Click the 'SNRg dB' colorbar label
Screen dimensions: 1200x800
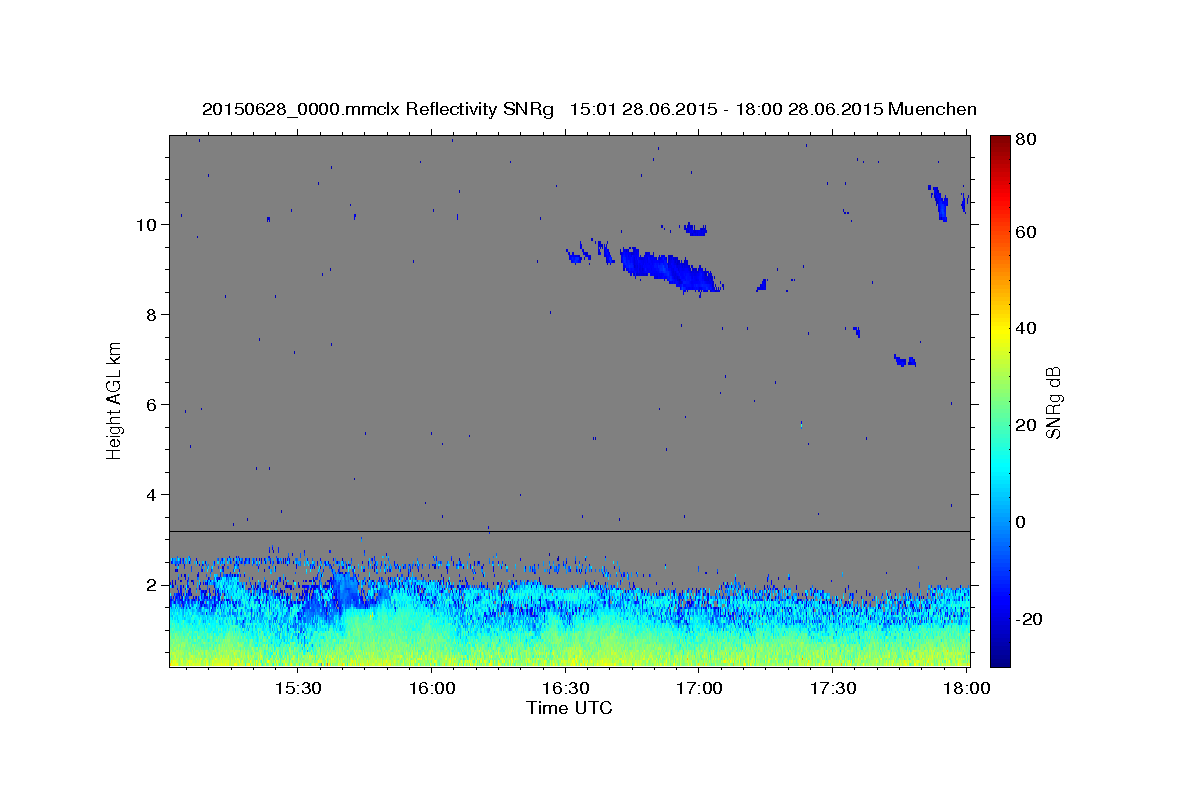click(x=1052, y=402)
